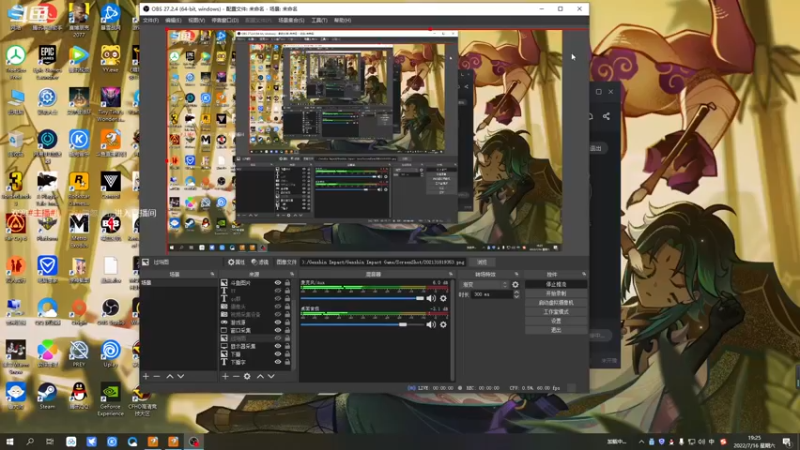Image resolution: width=800 pixels, height=450 pixels.
Task: Open the 滤镜 filters button in source toolbar
Action: coord(260,262)
